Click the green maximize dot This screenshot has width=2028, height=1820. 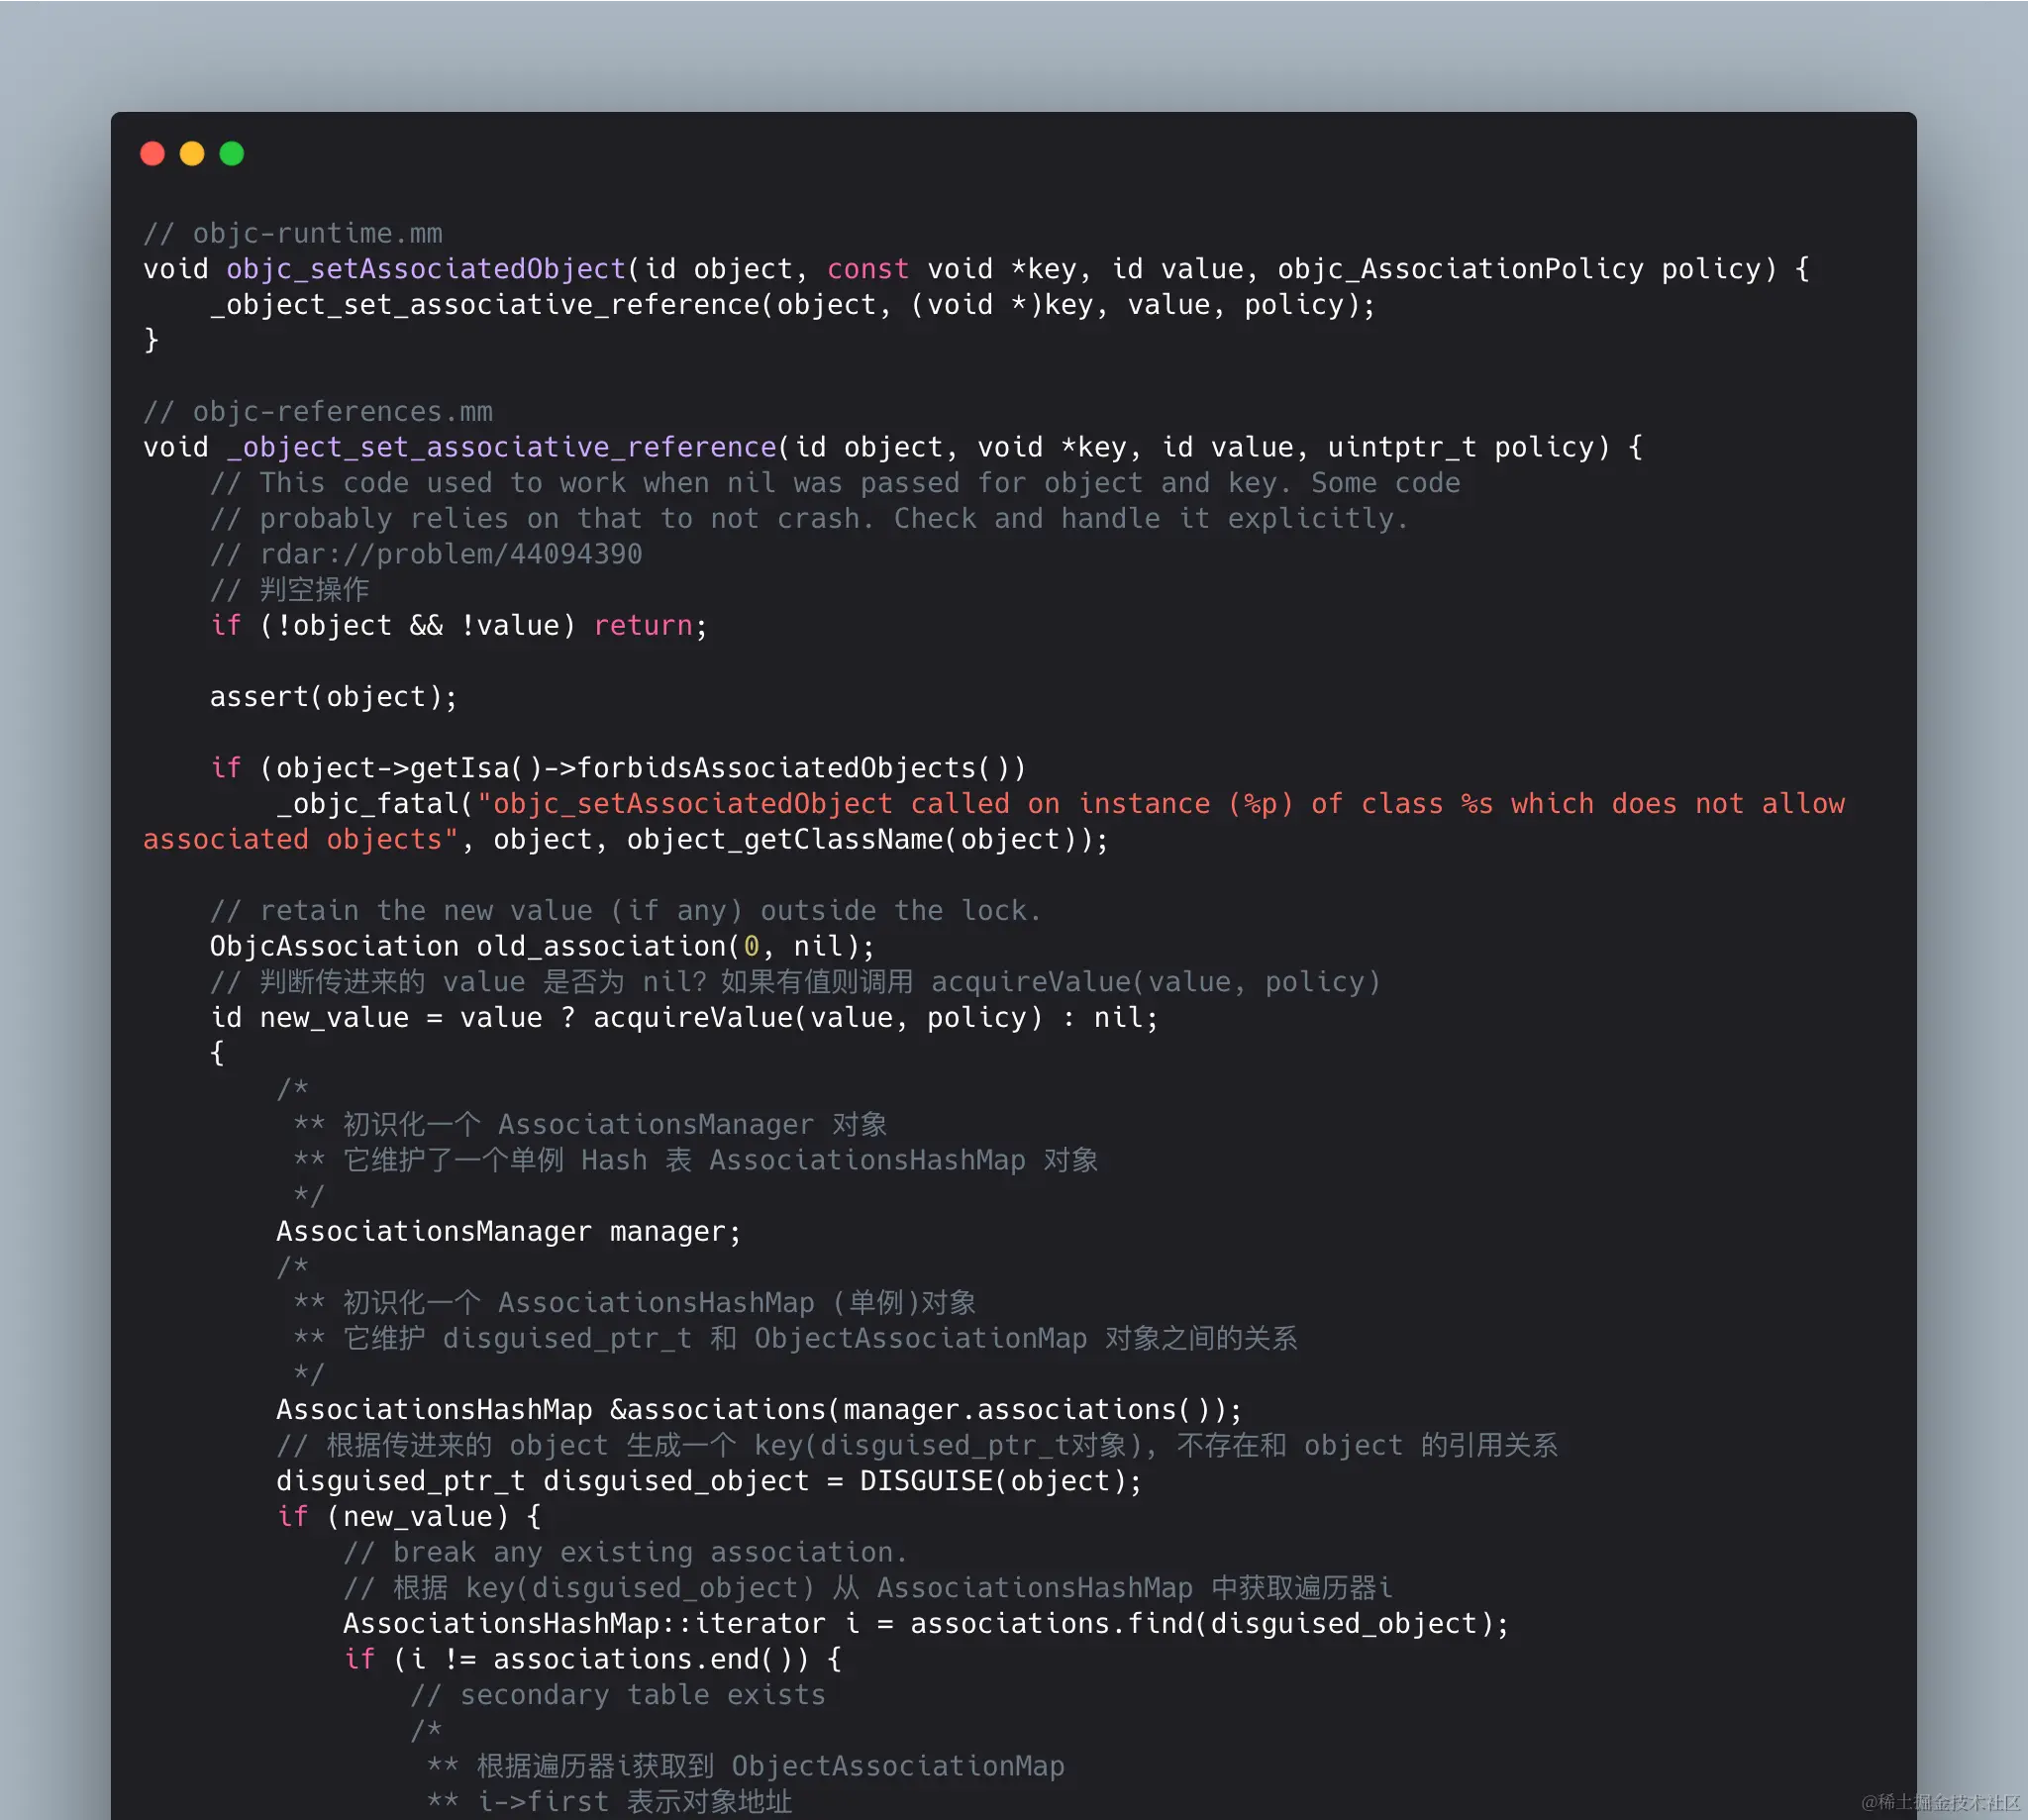[232, 153]
